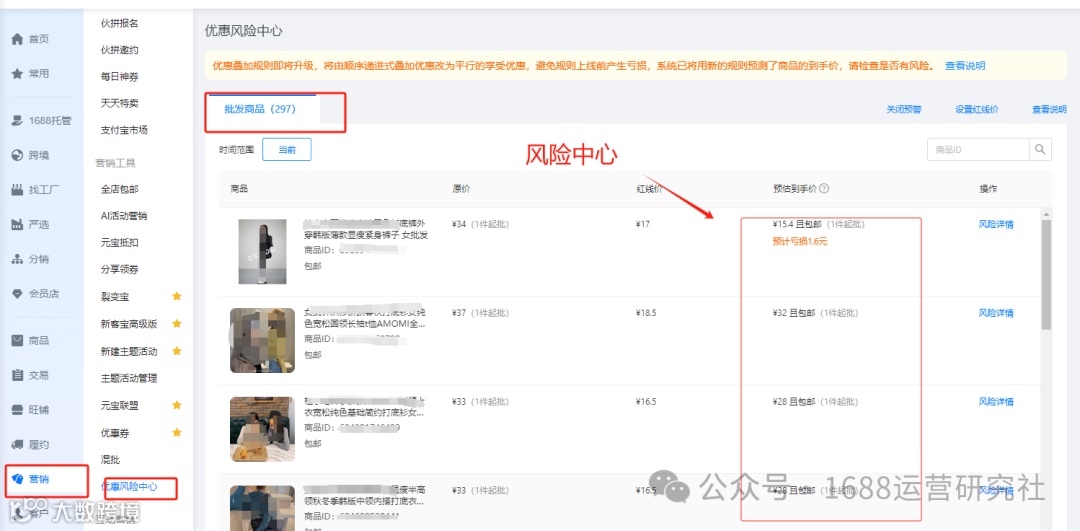The image size is (1080, 531).
Task: Open 主题活动管理 in the menu
Action: coord(129,378)
